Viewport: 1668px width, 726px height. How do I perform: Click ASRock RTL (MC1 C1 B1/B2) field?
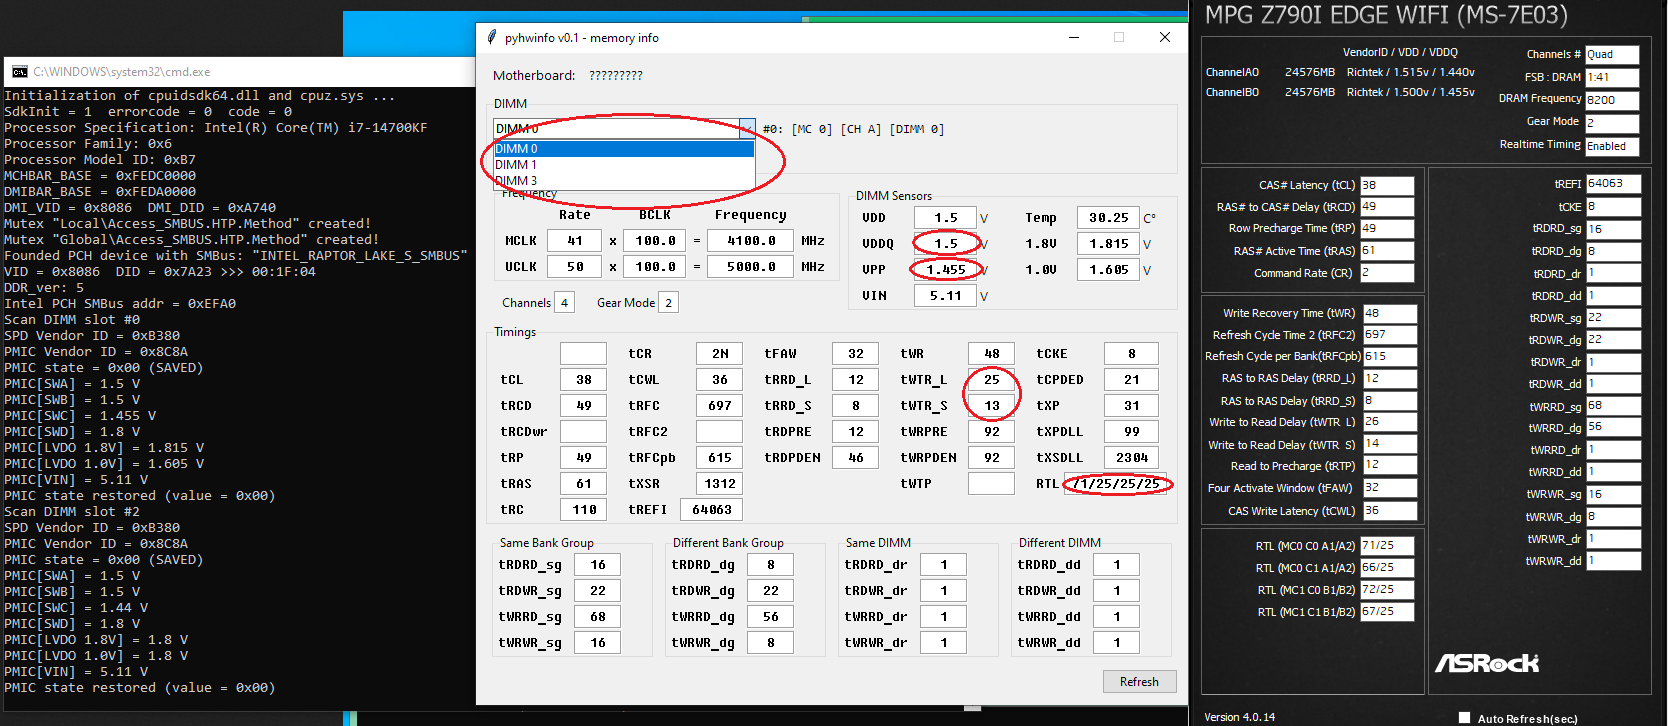[x=1387, y=612]
